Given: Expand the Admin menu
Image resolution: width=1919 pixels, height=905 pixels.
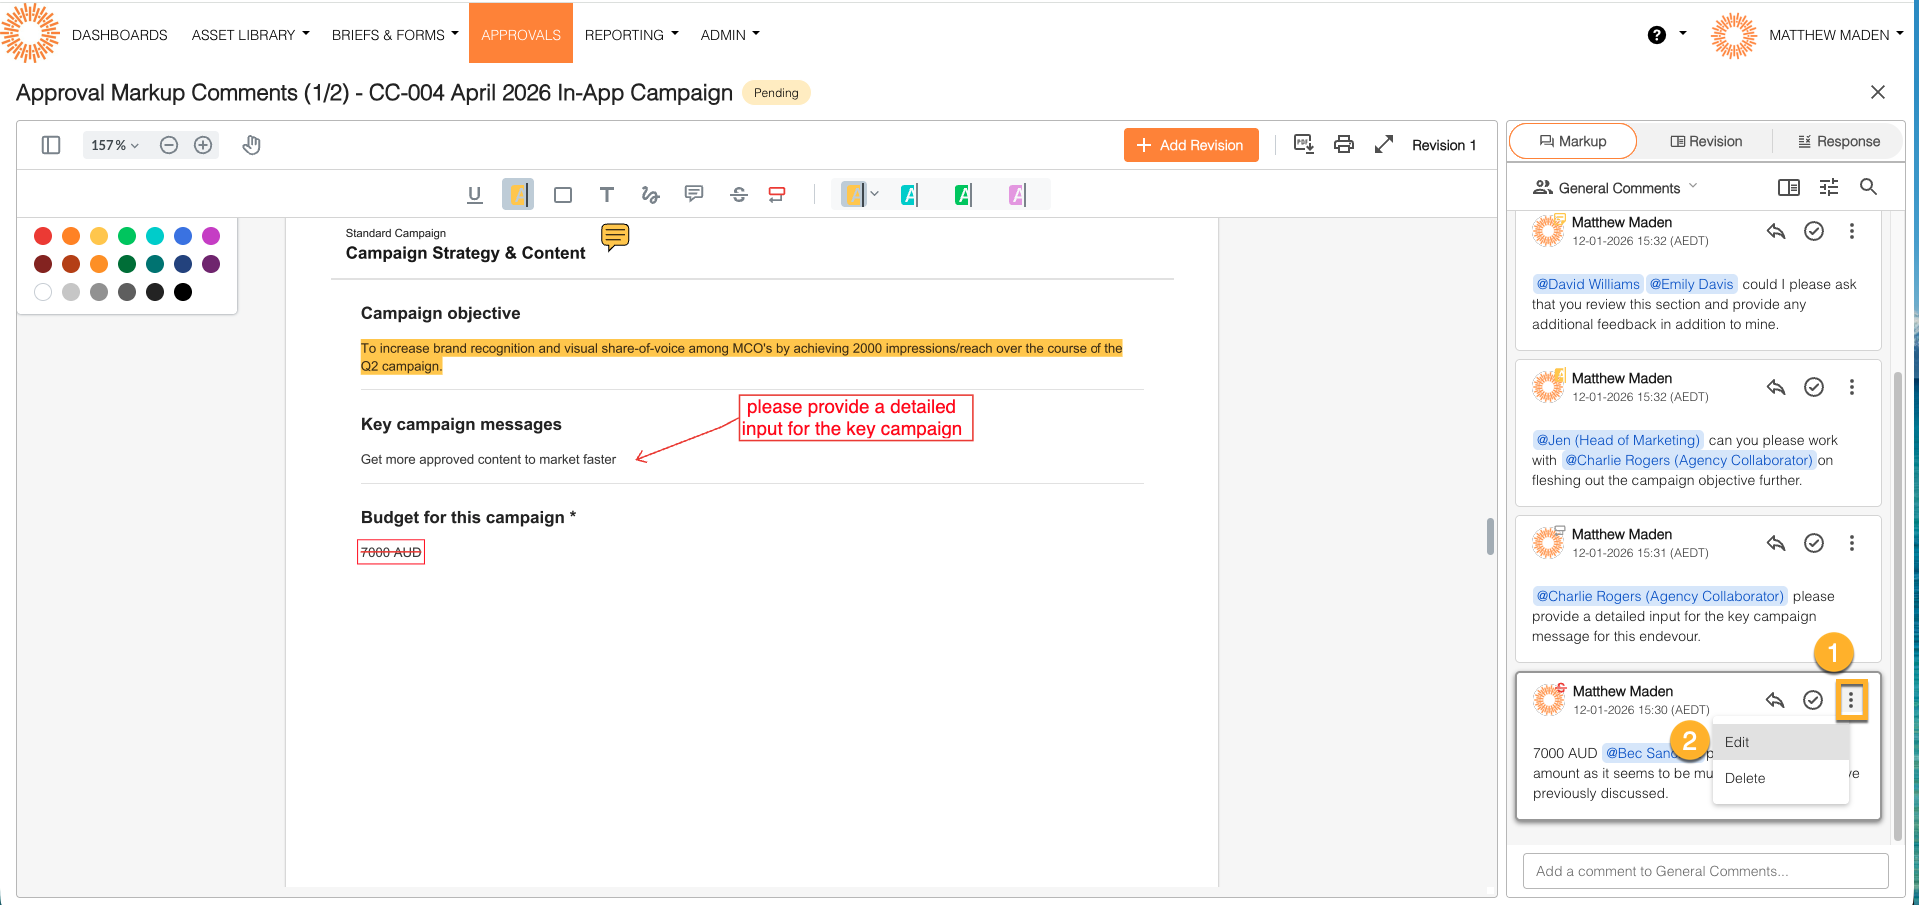Looking at the screenshot, I should click(730, 35).
